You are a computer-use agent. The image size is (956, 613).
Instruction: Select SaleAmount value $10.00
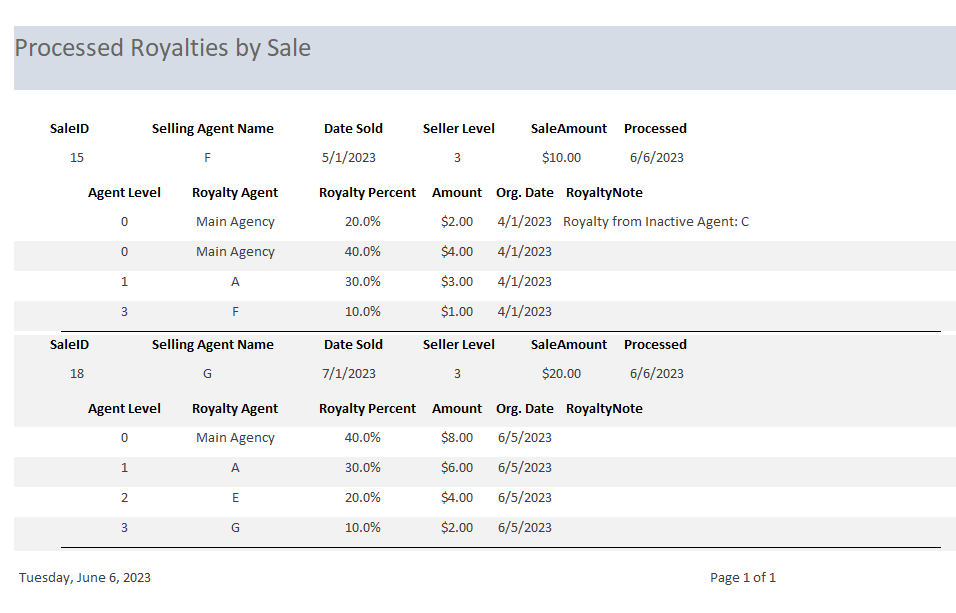click(x=561, y=157)
